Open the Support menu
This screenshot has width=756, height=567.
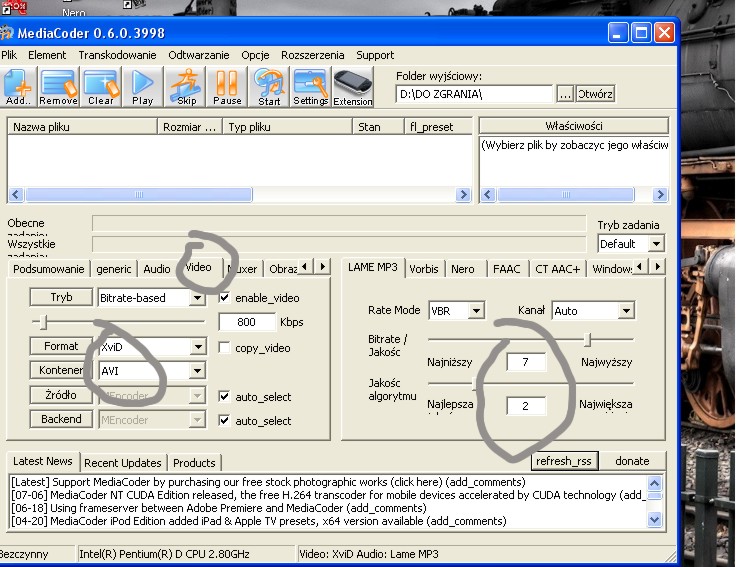pyautogui.click(x=375, y=55)
